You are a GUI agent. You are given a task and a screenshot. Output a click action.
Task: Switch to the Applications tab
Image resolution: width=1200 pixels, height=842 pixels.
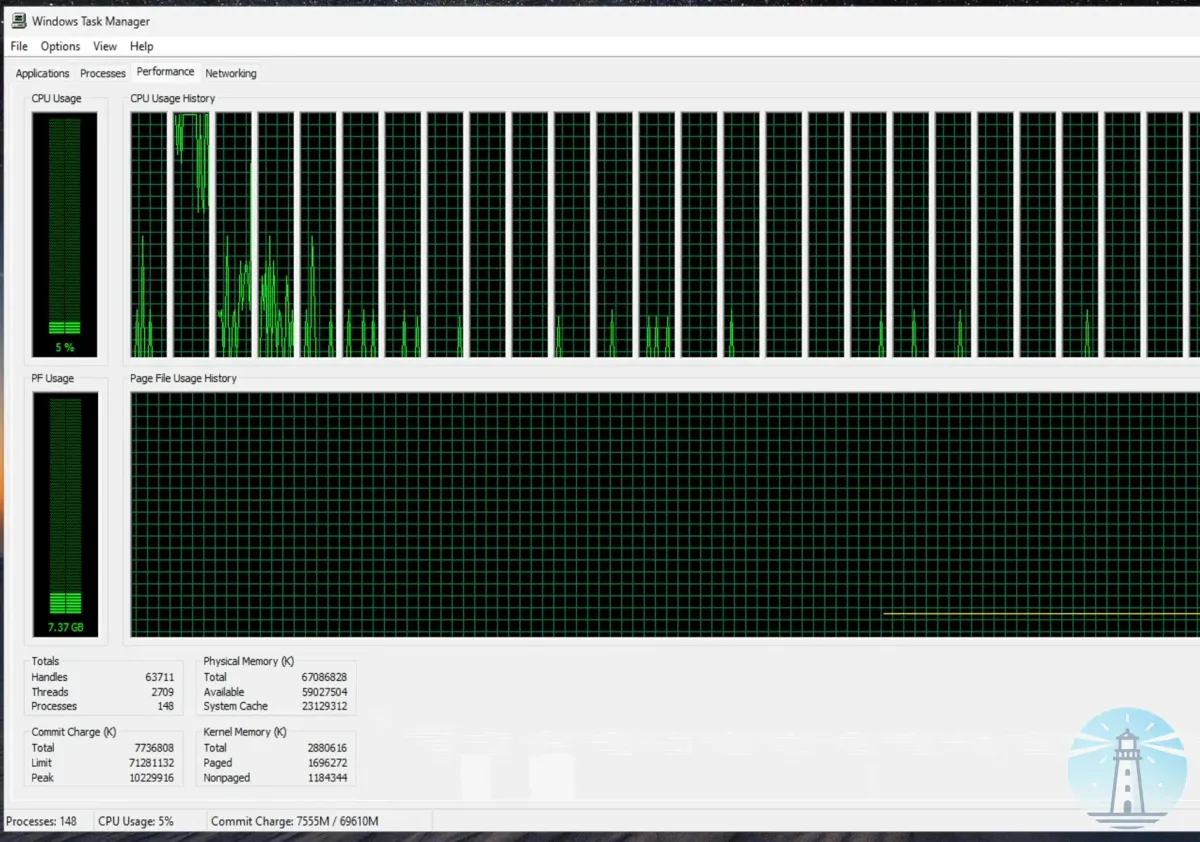(41, 72)
